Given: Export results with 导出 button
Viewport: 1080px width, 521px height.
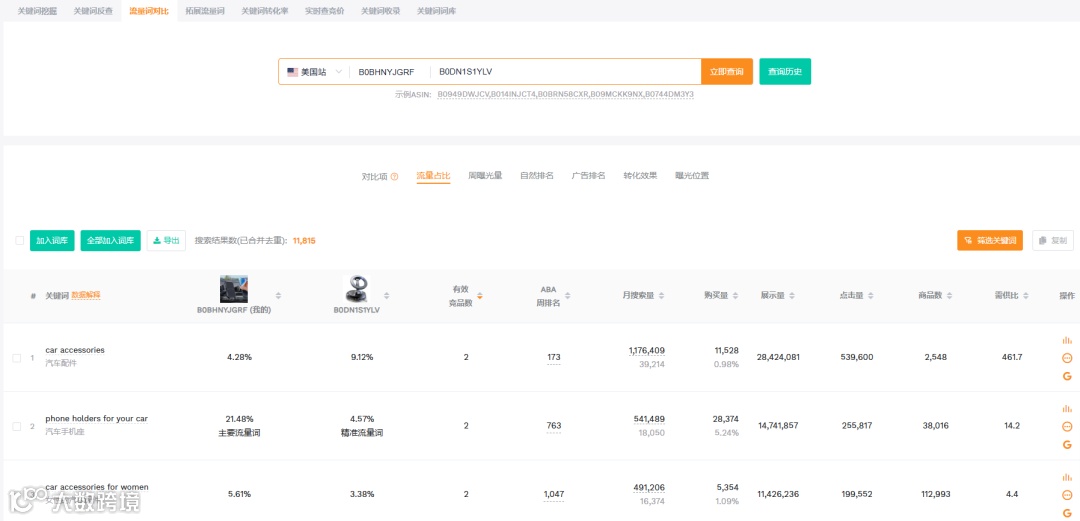Looking at the screenshot, I should (x=166, y=241).
